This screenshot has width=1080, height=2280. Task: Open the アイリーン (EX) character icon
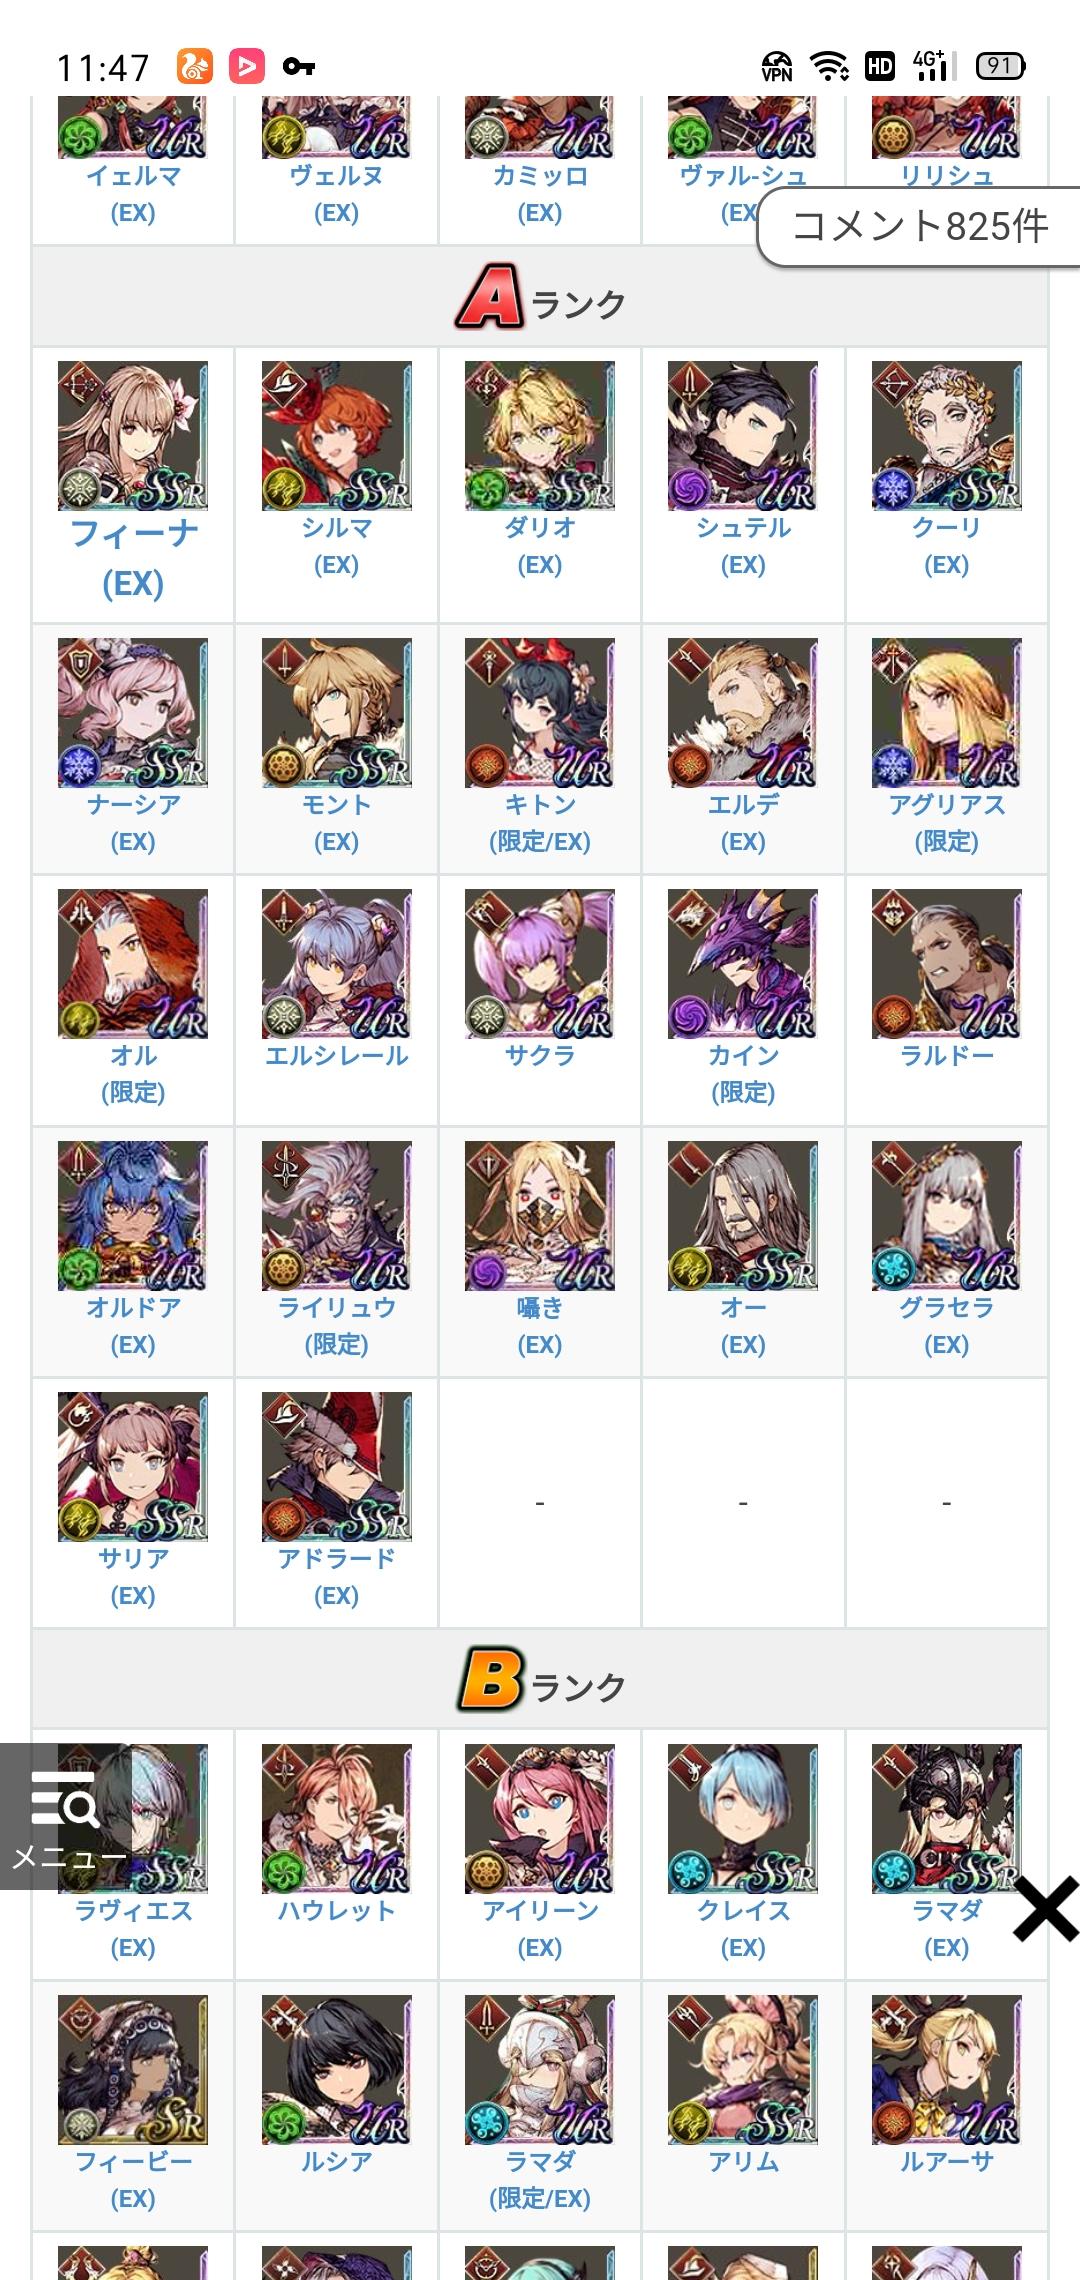pos(540,1819)
